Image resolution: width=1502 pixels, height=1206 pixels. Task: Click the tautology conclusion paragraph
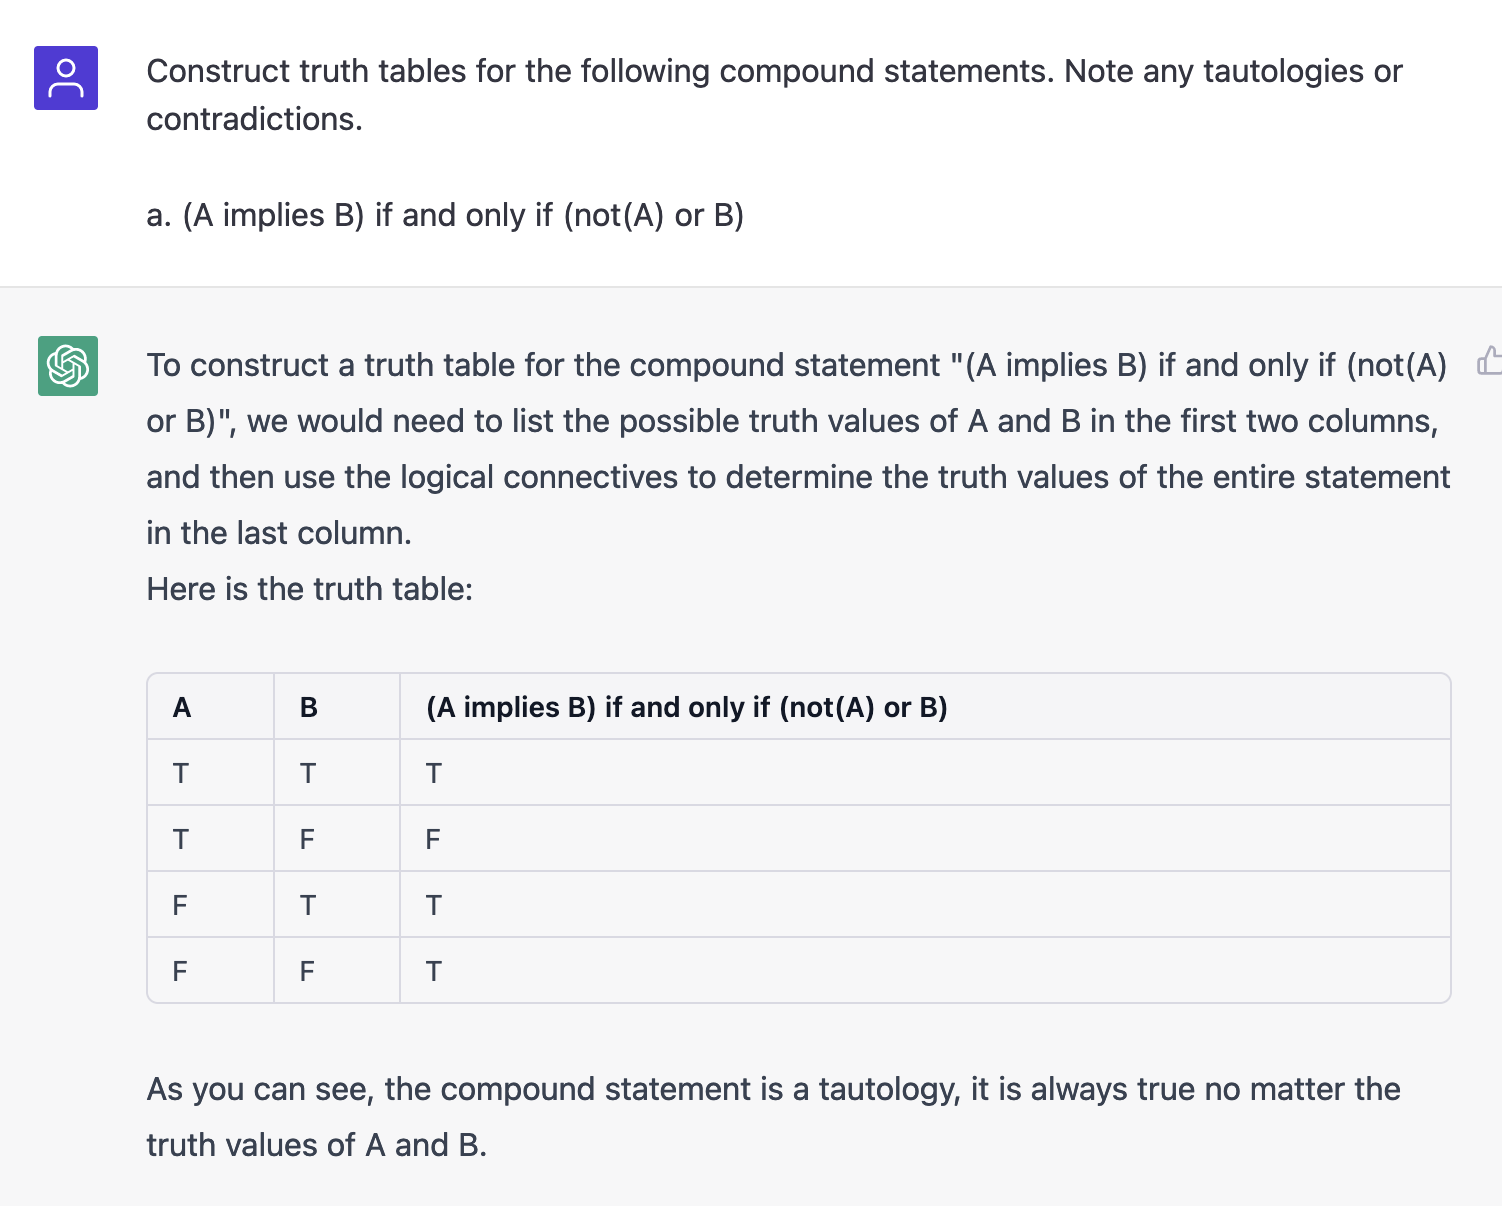click(773, 1117)
